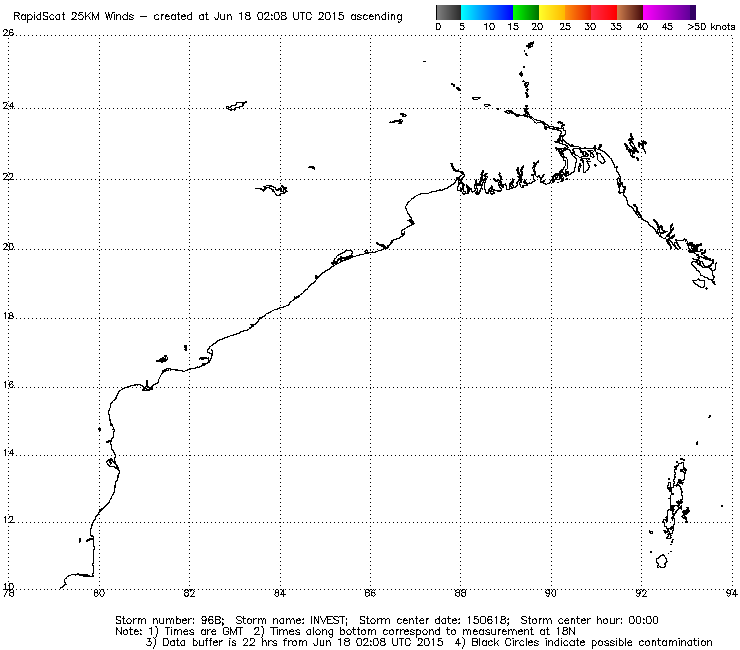
Task: Click the legend label "45"
Action: (667, 27)
